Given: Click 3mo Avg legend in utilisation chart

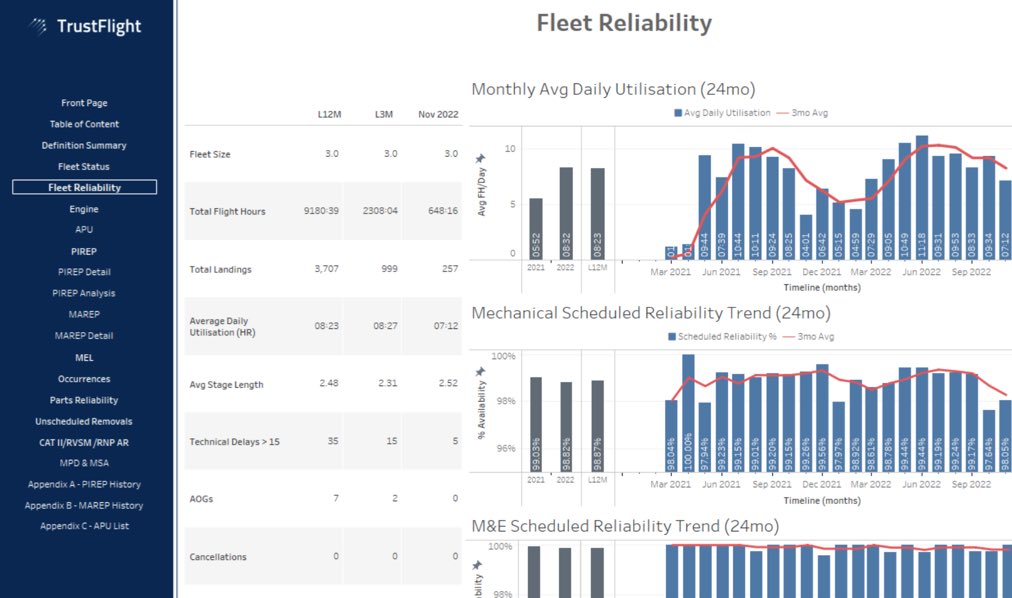Looking at the screenshot, I should (x=802, y=113).
